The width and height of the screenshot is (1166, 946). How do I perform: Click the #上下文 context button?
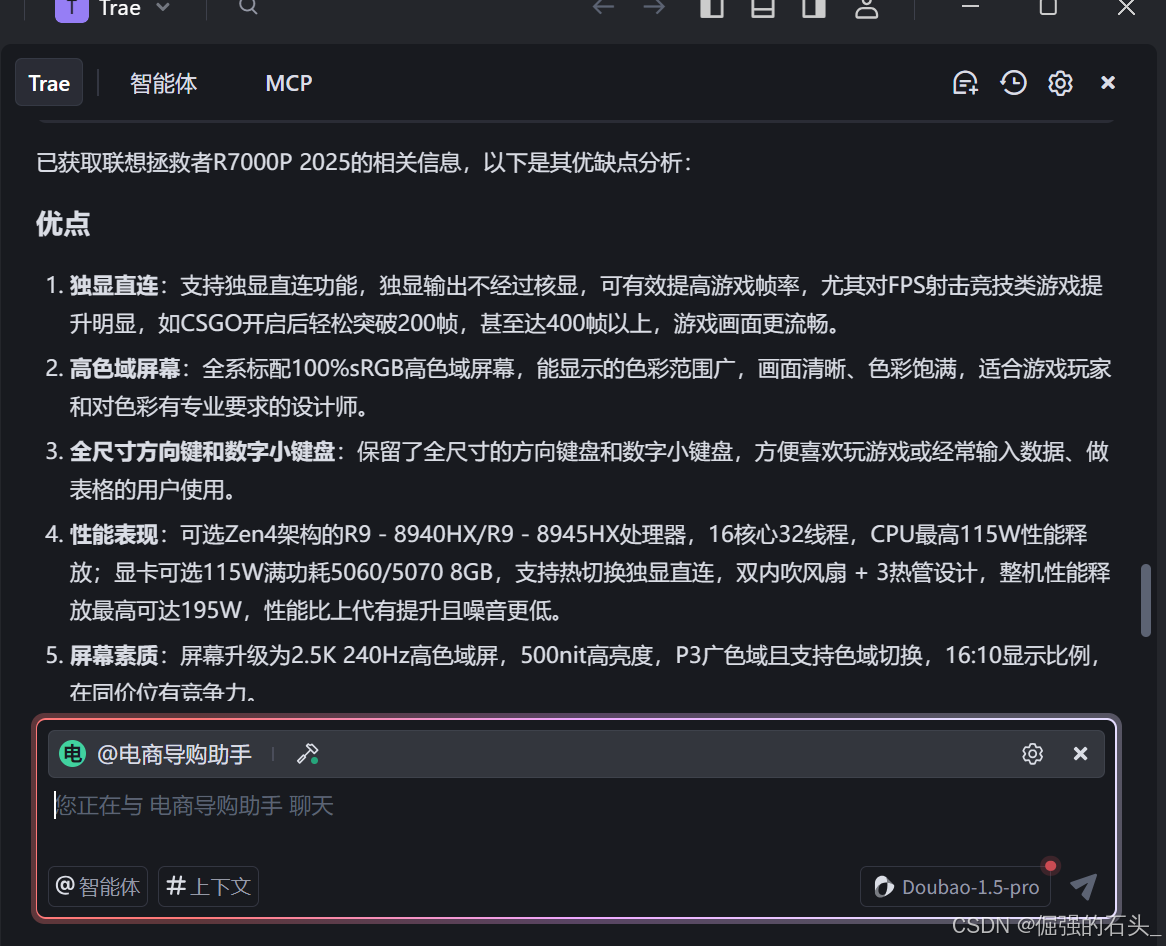208,887
